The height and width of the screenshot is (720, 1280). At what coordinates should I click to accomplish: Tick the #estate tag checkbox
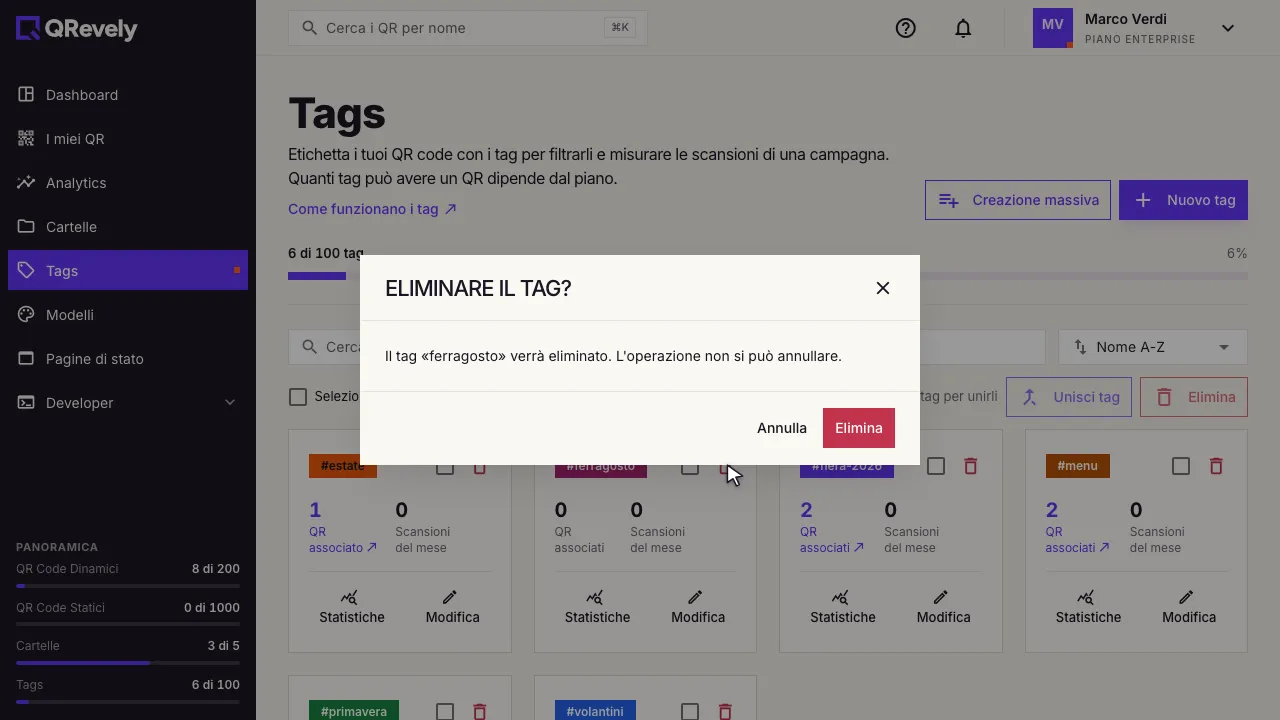pos(445,468)
